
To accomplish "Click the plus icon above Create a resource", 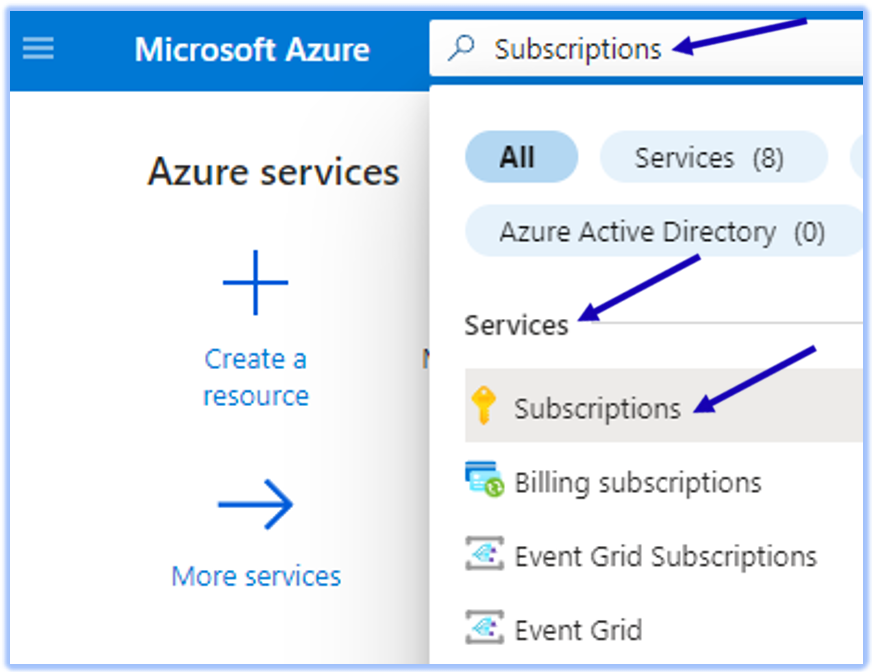I will coord(256,283).
